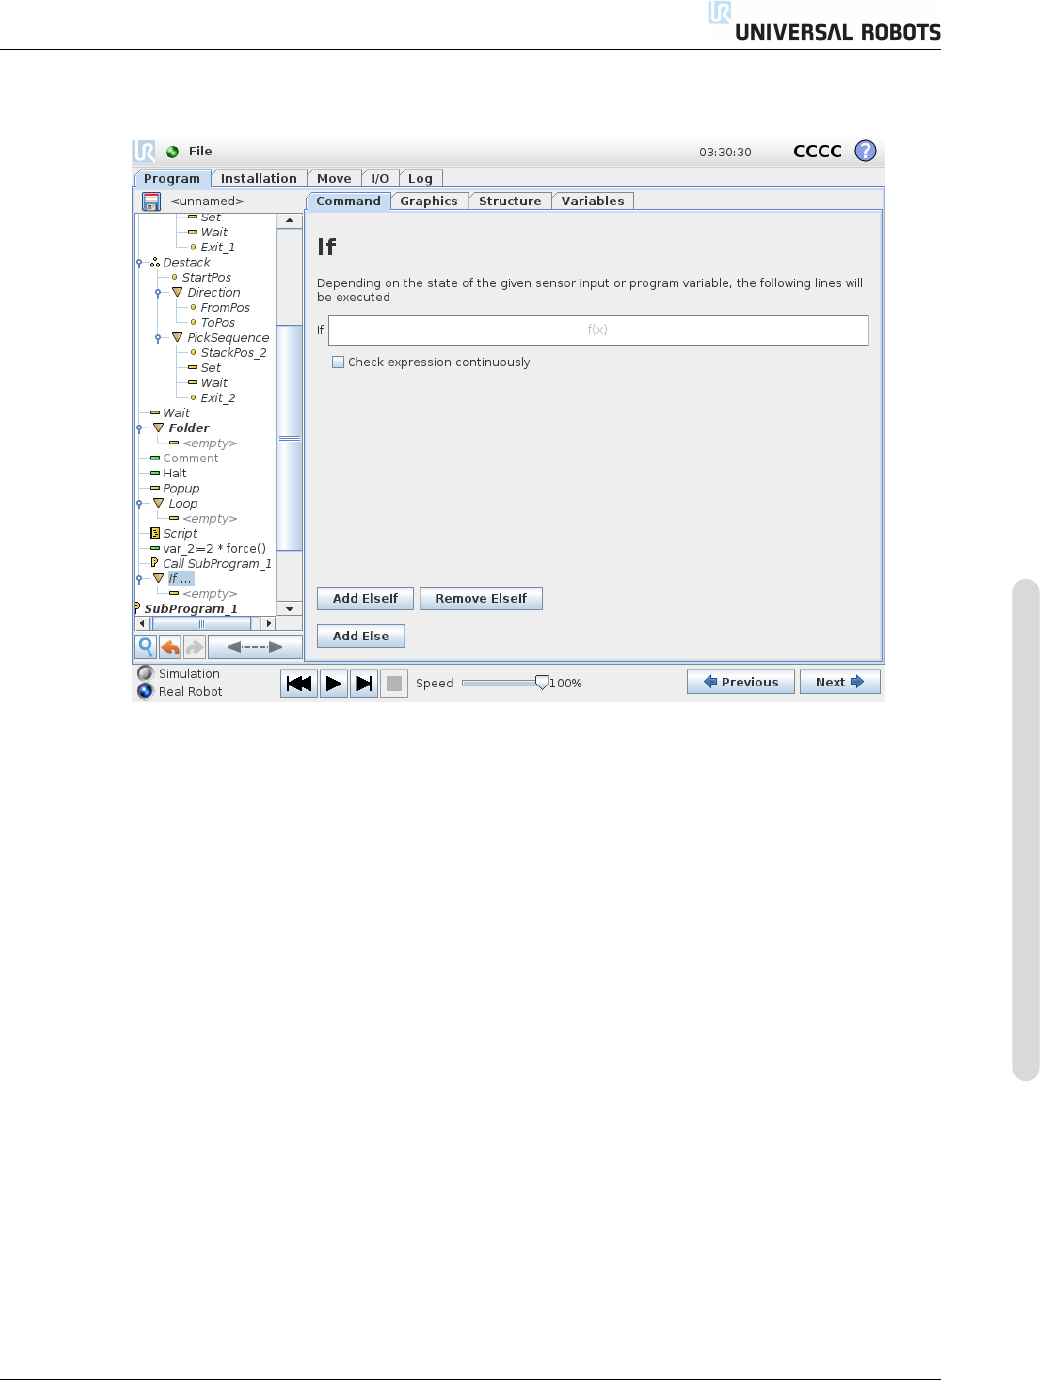Select the empty placeholder under Loop
The height and width of the screenshot is (1380, 1040).
[x=210, y=518]
